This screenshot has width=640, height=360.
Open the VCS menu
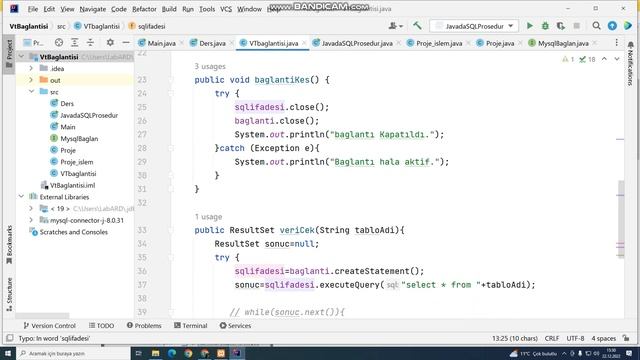226,9
